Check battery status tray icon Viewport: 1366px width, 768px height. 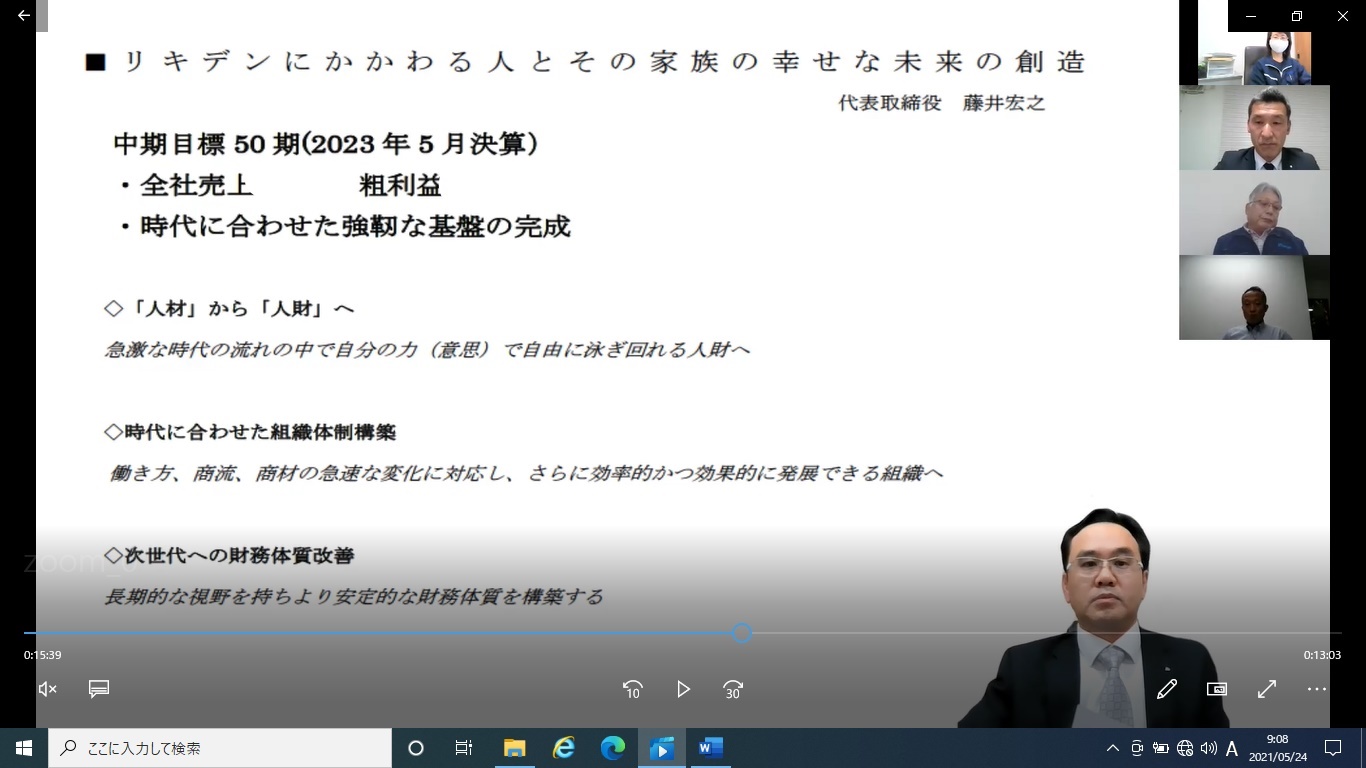[x=1161, y=748]
